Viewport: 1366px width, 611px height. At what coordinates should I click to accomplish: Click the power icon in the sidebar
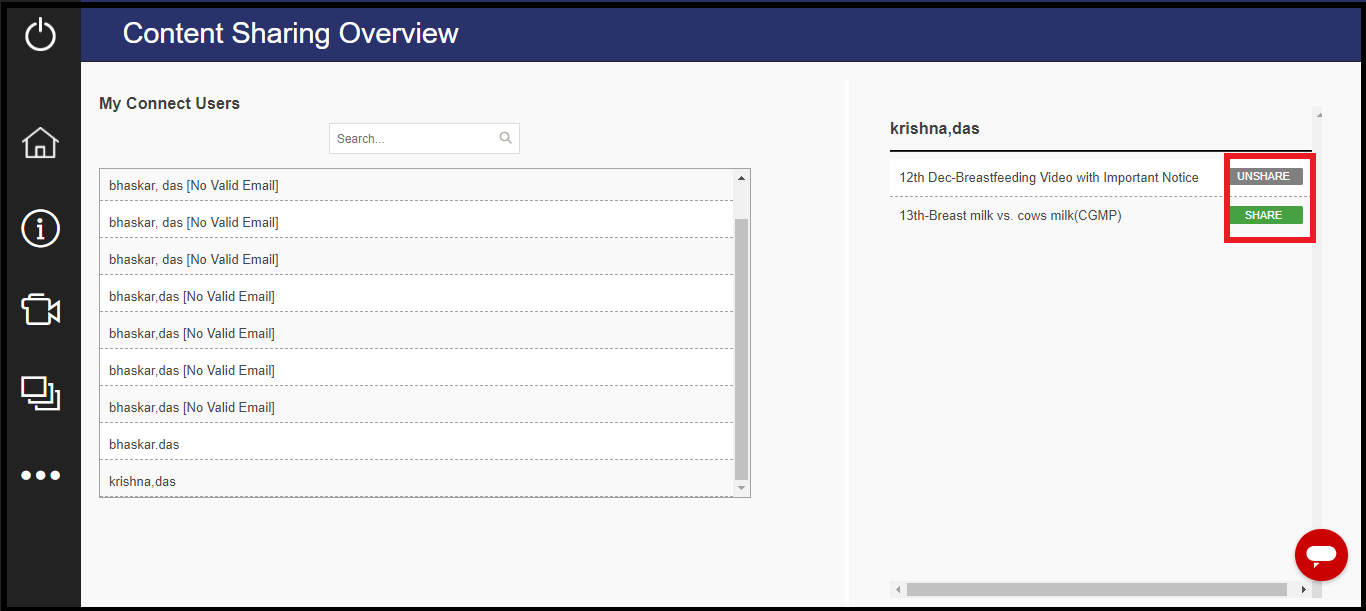(x=40, y=35)
